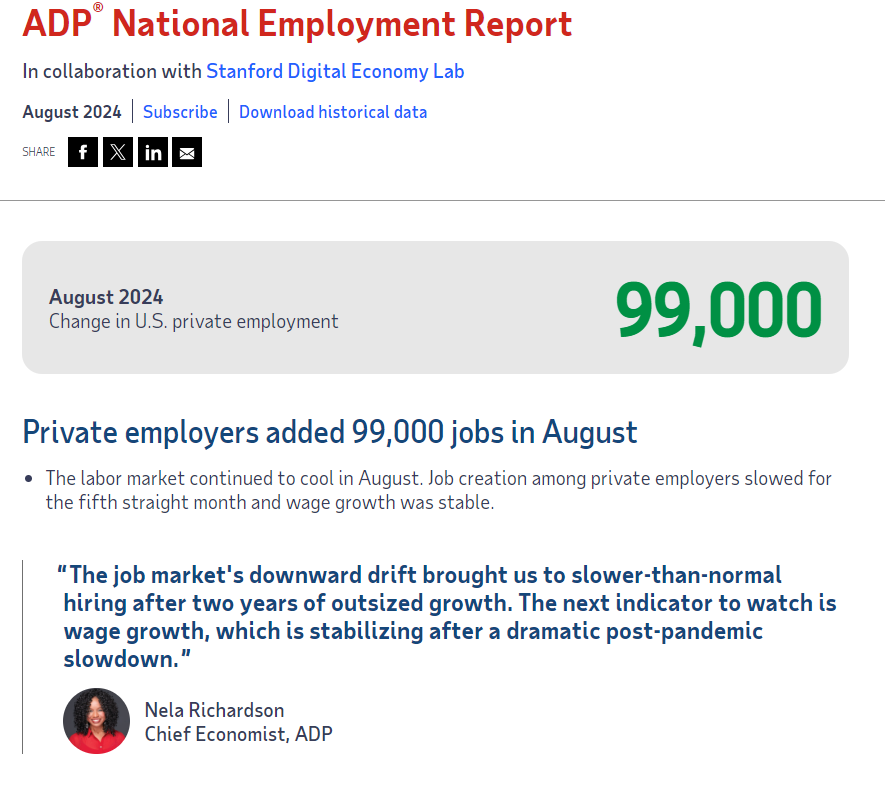Image resolution: width=885 pixels, height=786 pixels.
Task: Click the name Nela Richardson
Action: pyautogui.click(x=214, y=710)
